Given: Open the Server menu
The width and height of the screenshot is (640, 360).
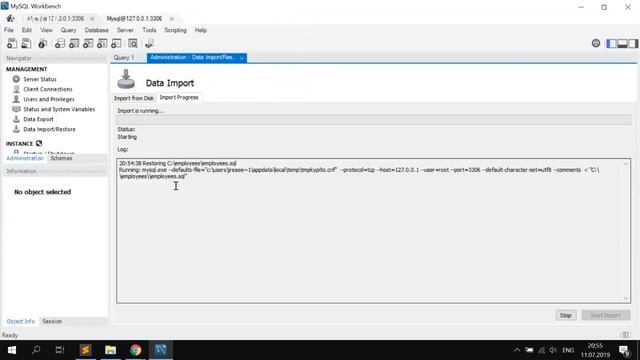Looking at the screenshot, I should 125,30.
